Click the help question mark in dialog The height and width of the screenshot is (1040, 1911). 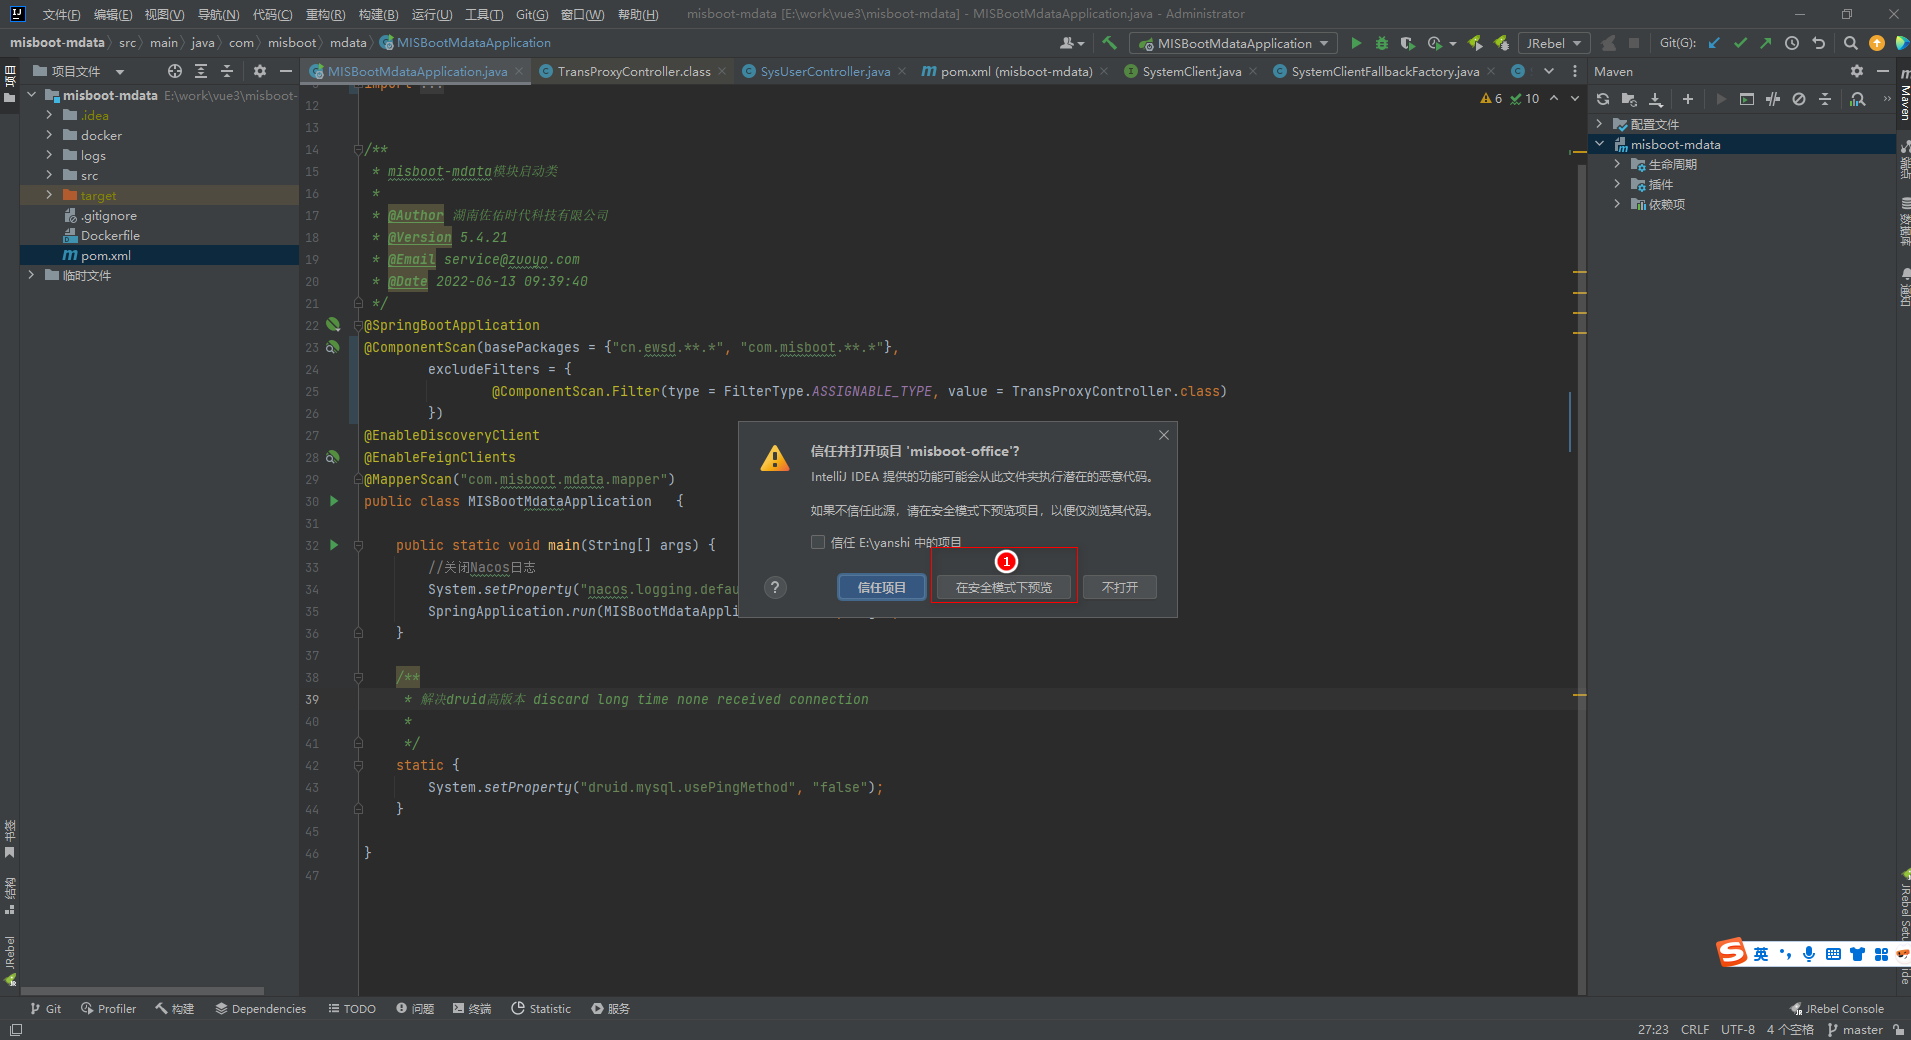pyautogui.click(x=775, y=588)
